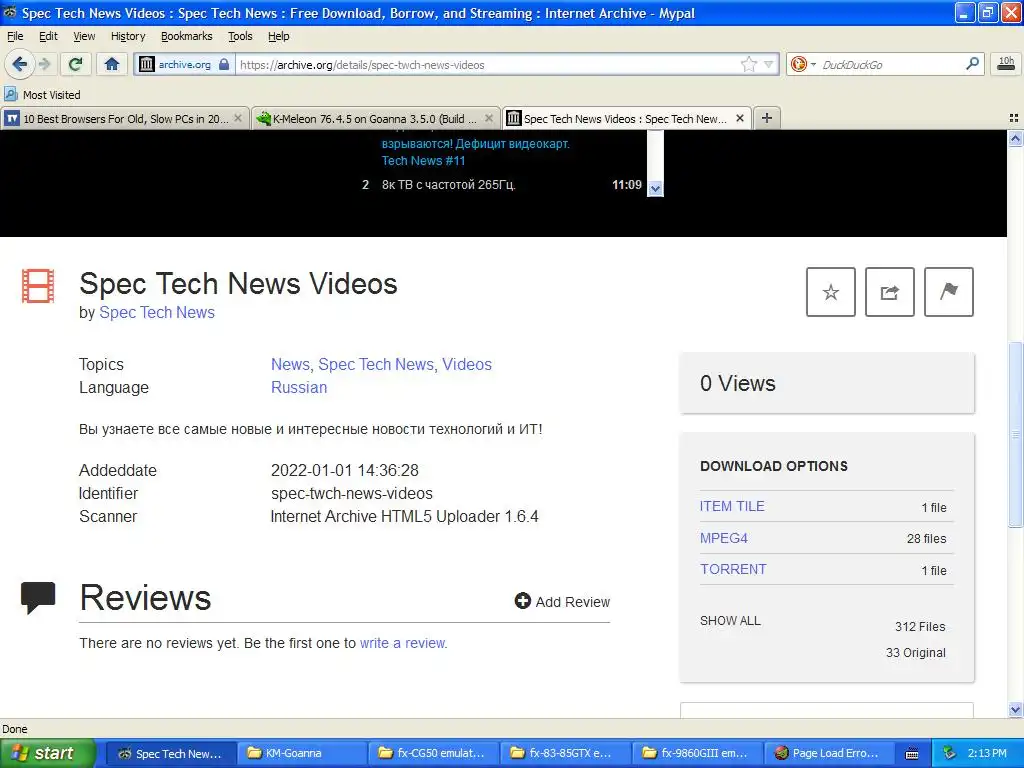Open Page Load Error taskbar window
This screenshot has width=1024, height=768.
[828, 754]
